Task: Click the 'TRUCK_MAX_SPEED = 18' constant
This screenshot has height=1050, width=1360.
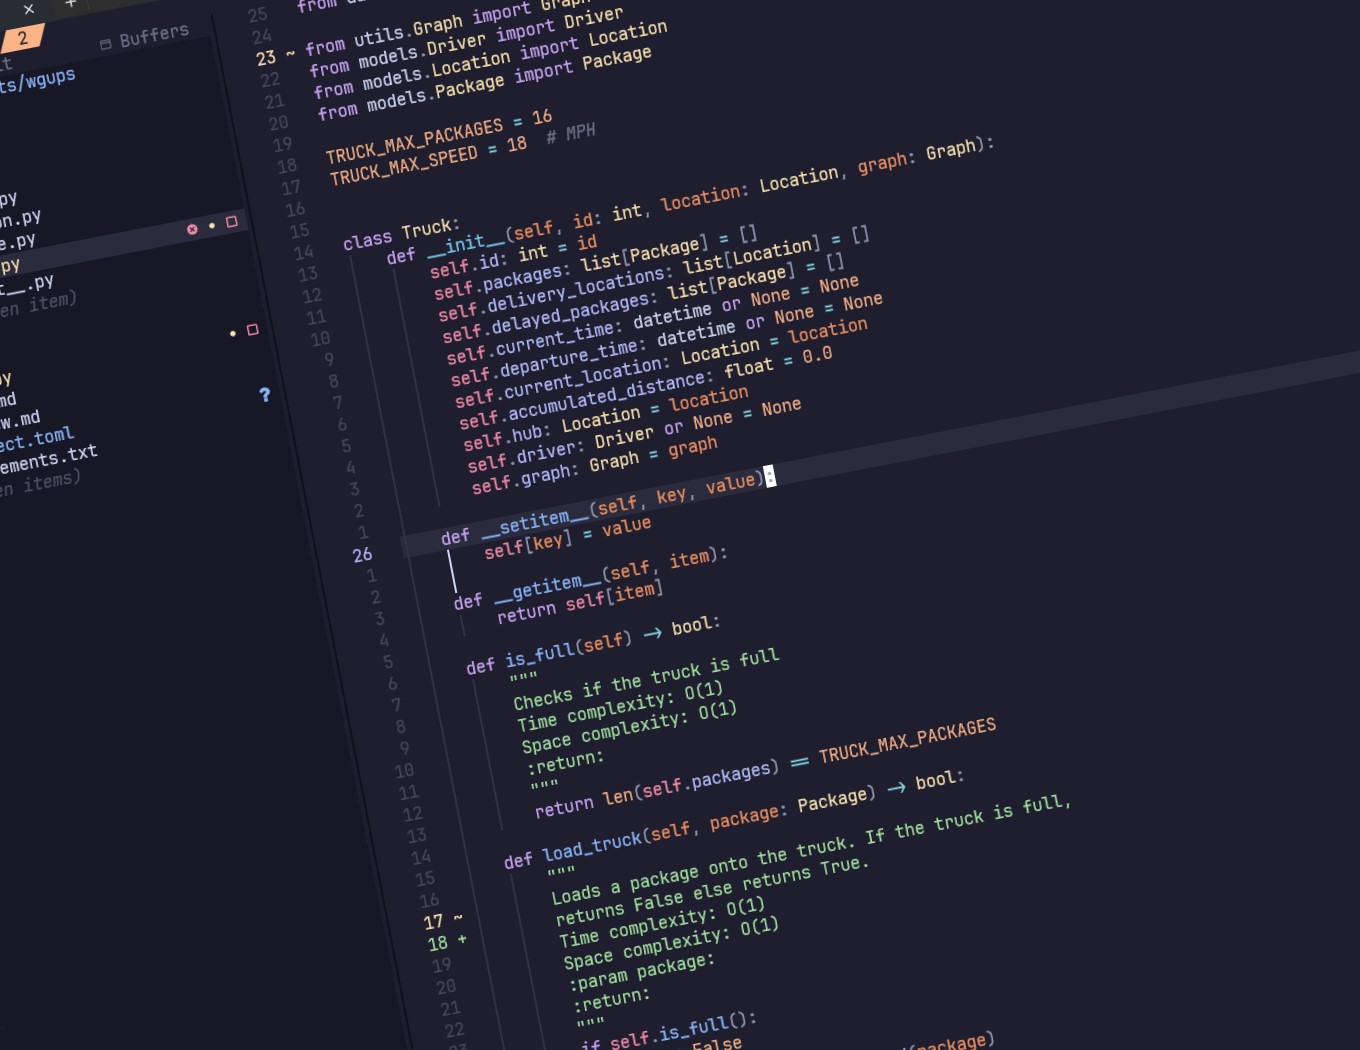Action: [428, 161]
